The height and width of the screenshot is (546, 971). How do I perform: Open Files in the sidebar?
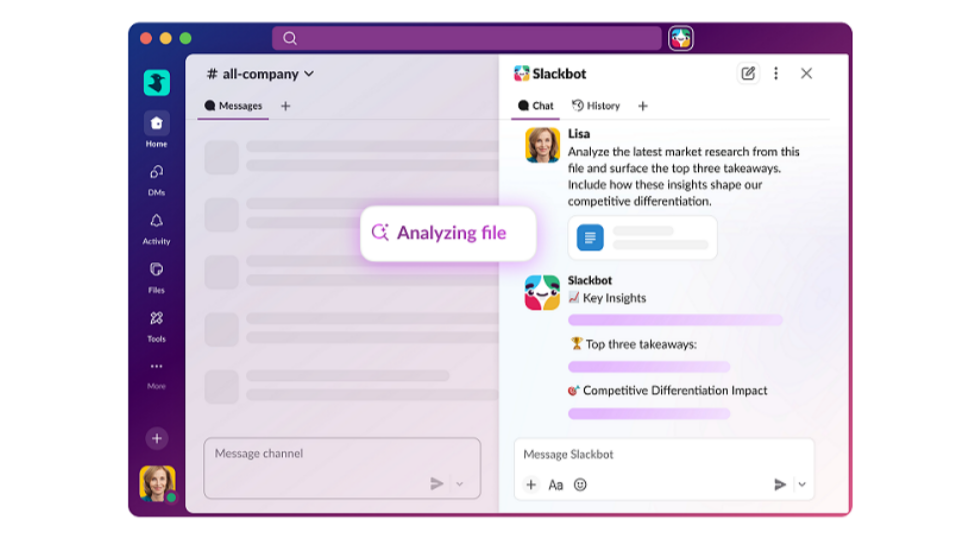(156, 270)
